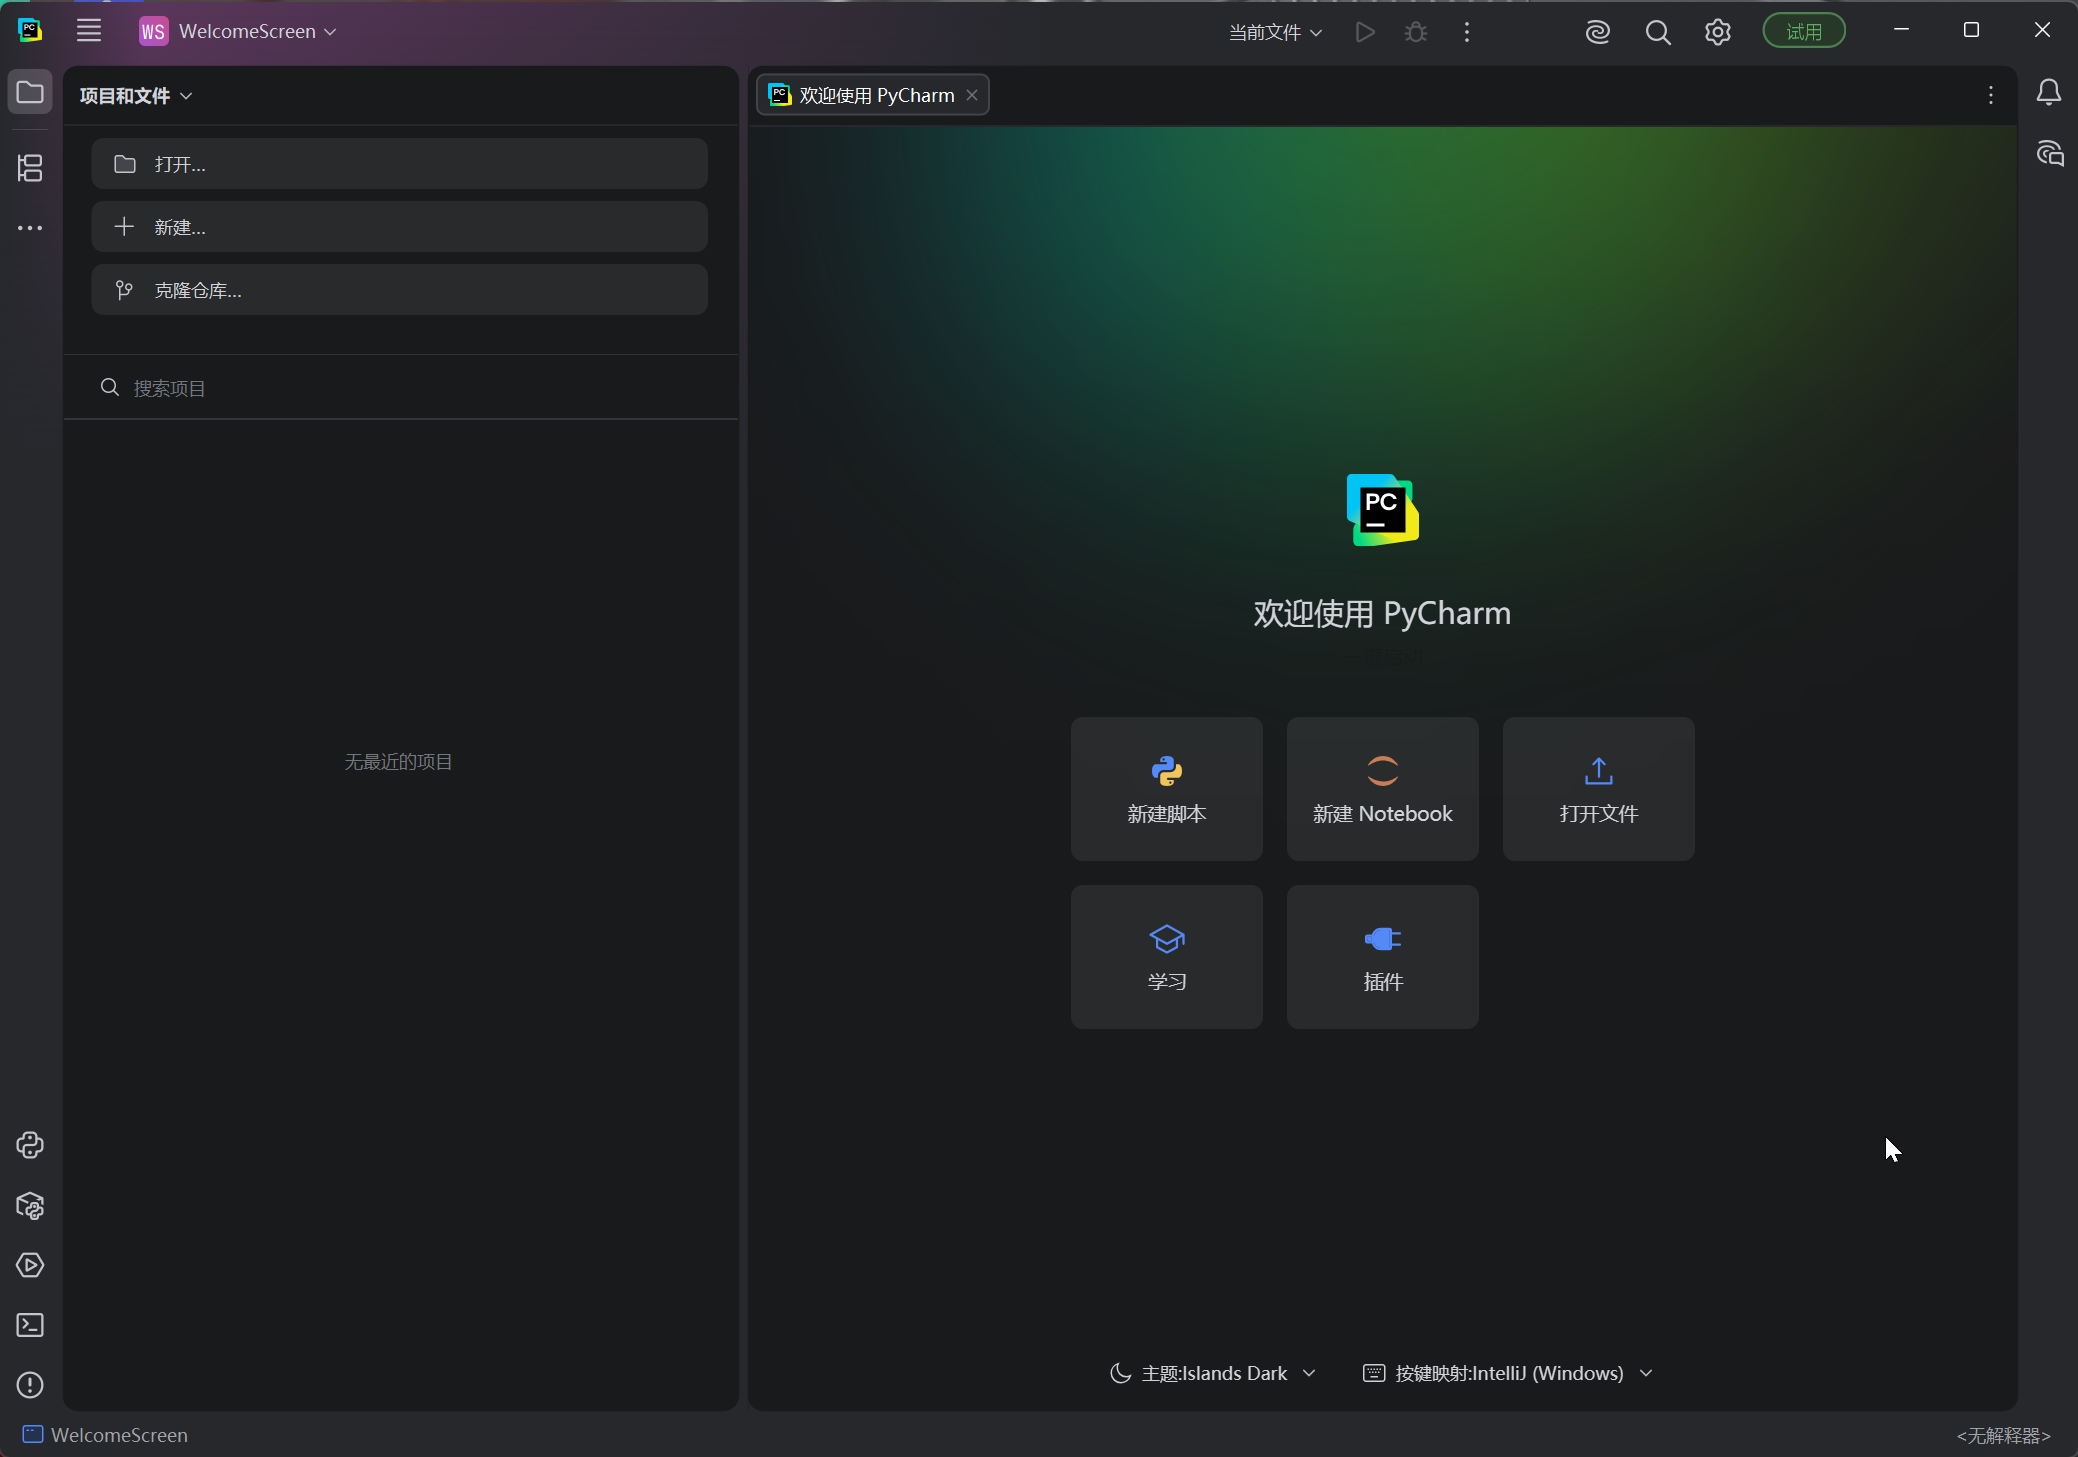Create a new script with 新建脚本
Viewport: 2078px width, 1457px height.
click(x=1167, y=789)
